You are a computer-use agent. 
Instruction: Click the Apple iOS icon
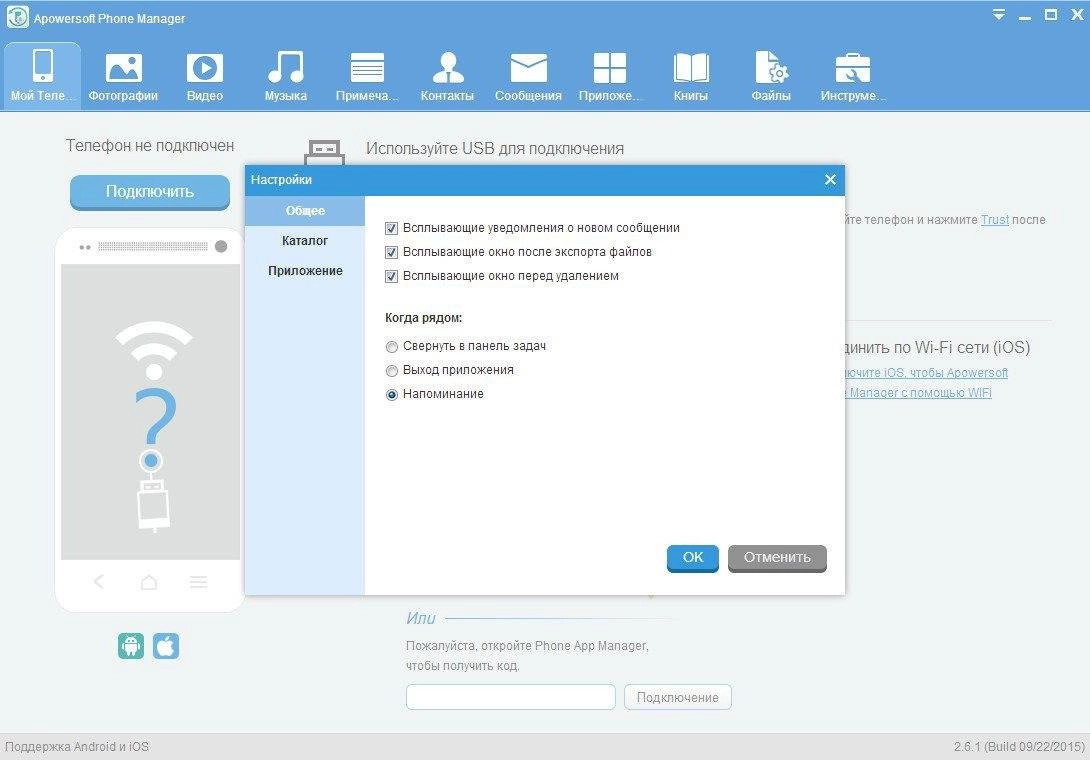pos(165,646)
